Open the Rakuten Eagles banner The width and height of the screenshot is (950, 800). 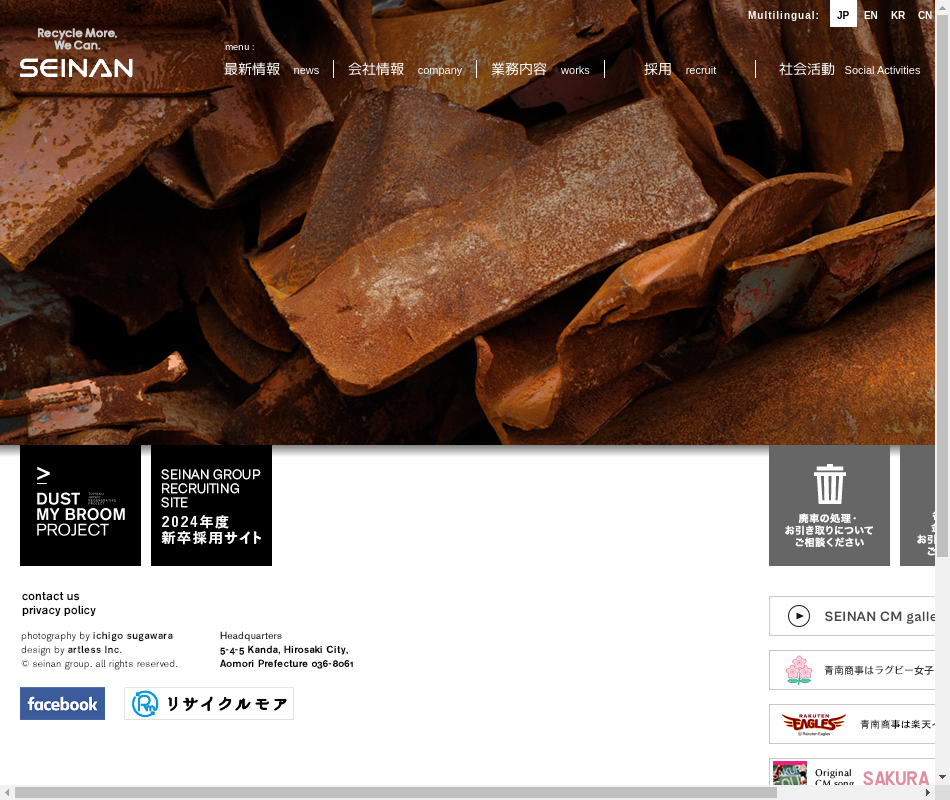[x=852, y=724]
